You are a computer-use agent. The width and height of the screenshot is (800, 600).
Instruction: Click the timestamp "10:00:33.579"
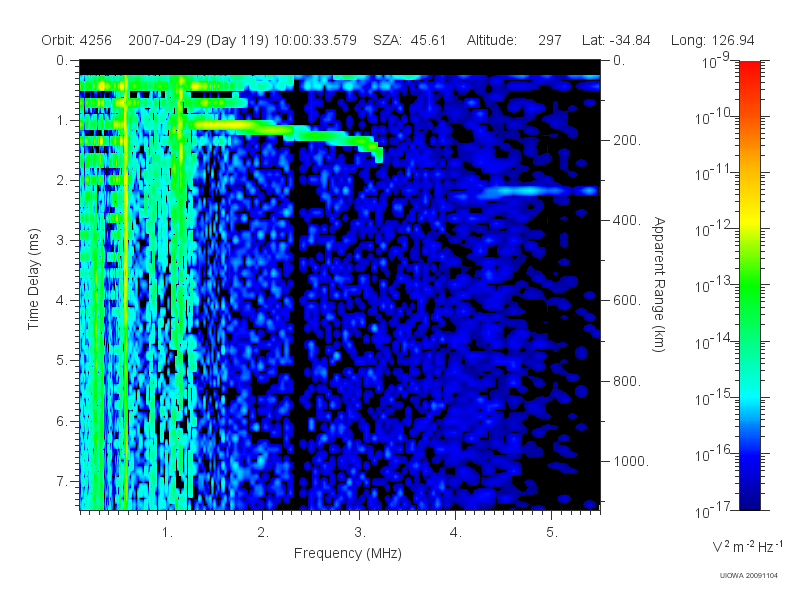click(x=315, y=40)
